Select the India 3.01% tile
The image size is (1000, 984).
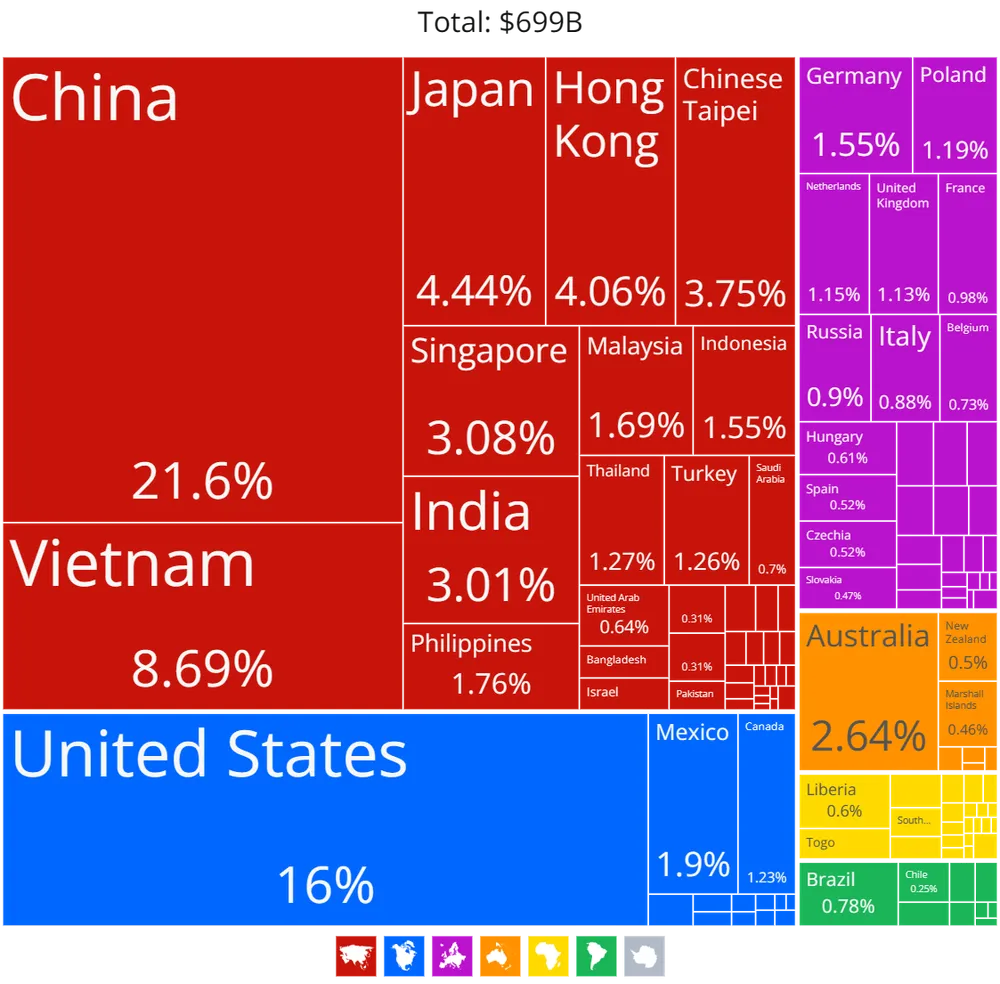pyautogui.click(x=490, y=550)
